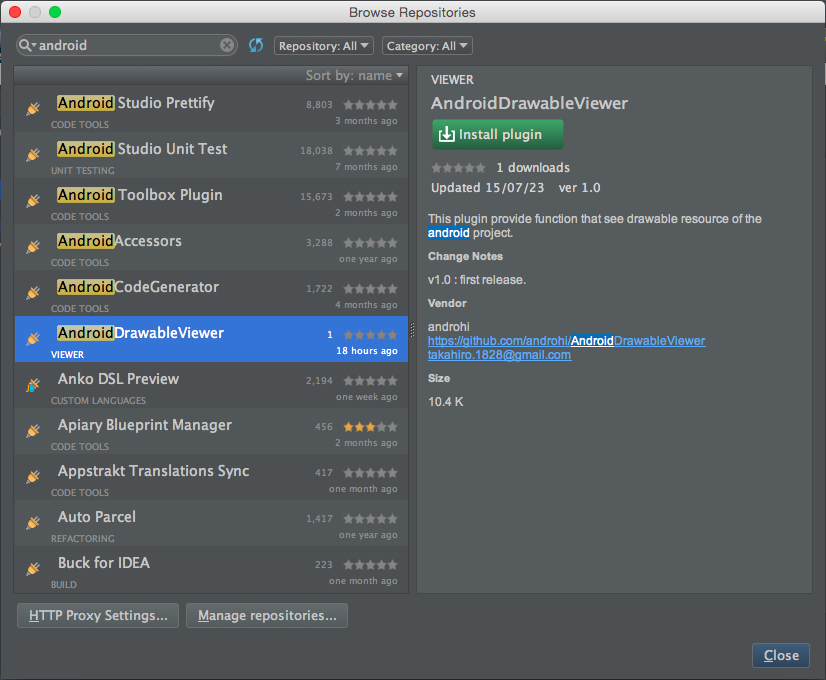
Task: Clear the android search text
Action: point(227,45)
